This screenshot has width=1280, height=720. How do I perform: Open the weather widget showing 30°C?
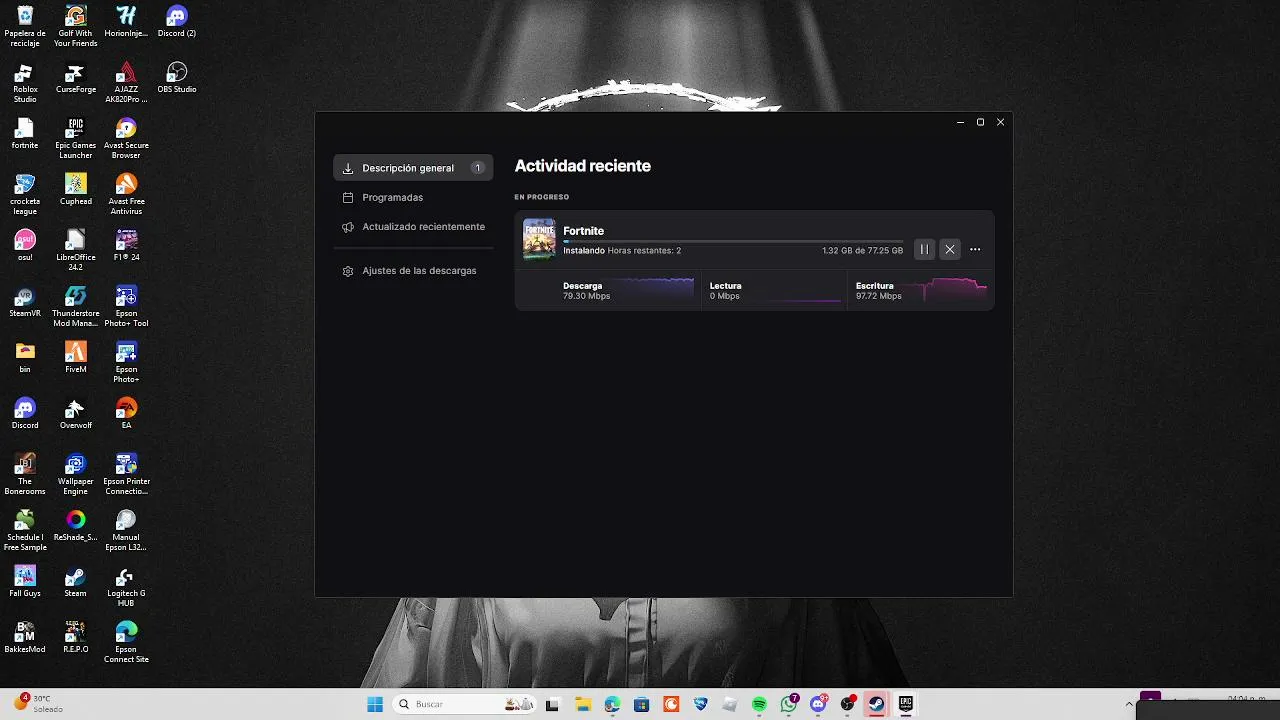point(40,703)
